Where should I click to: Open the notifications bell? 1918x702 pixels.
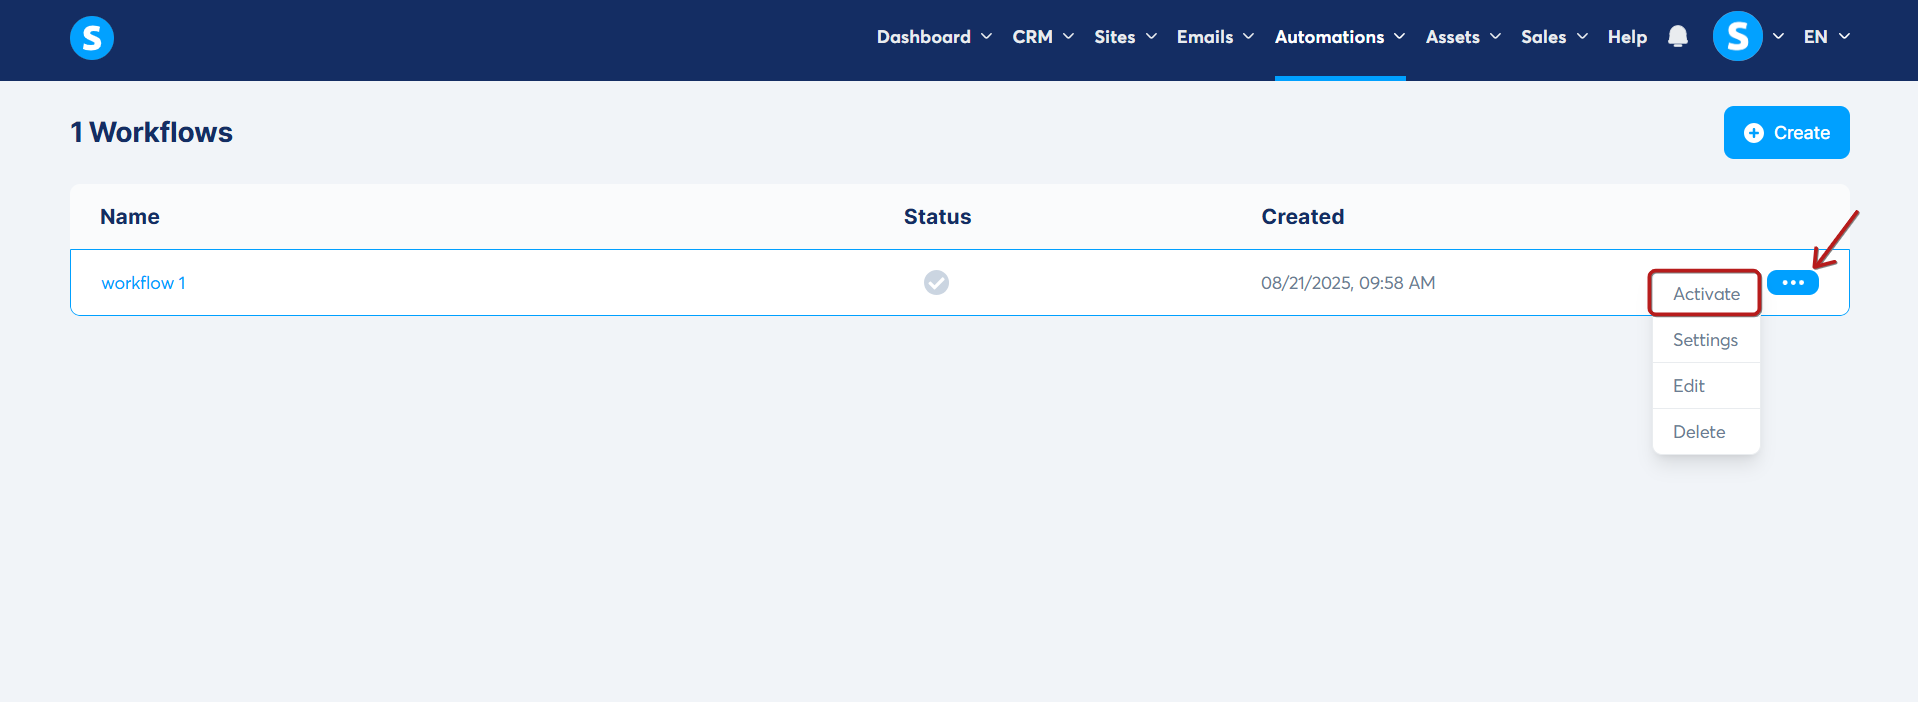[1678, 37]
